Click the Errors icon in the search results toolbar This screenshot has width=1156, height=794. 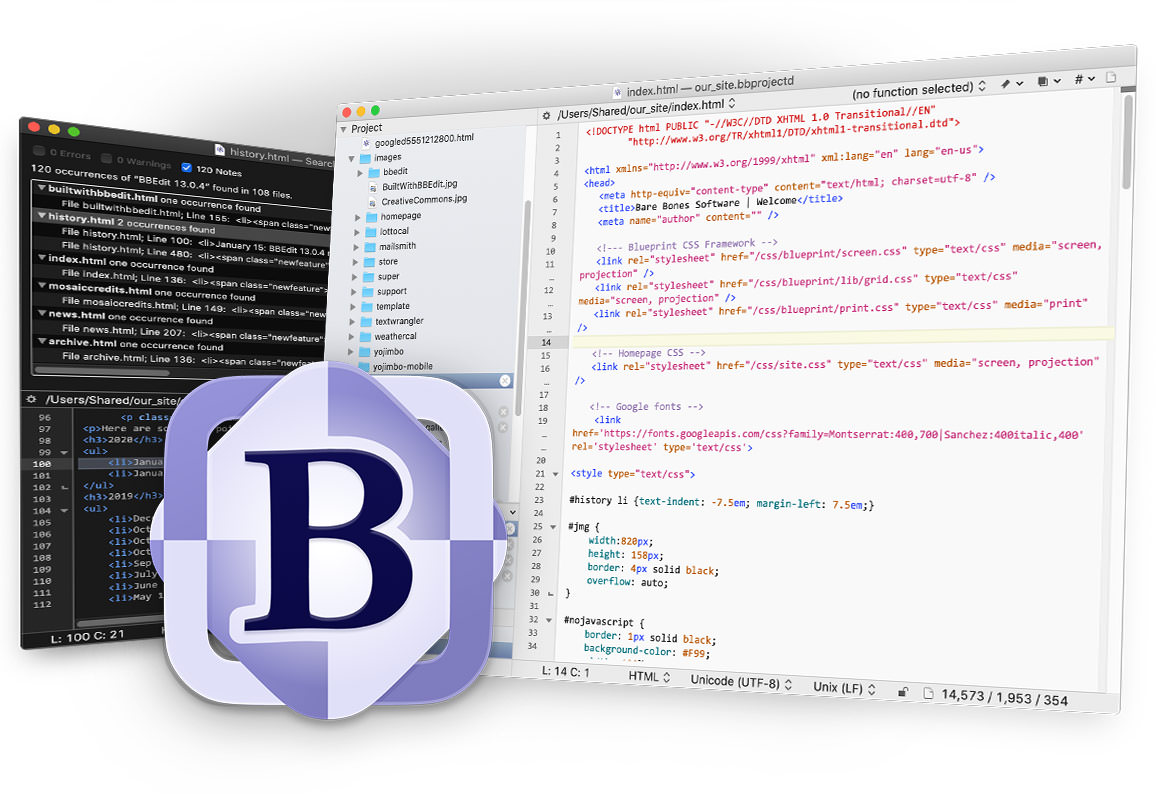click(x=38, y=151)
